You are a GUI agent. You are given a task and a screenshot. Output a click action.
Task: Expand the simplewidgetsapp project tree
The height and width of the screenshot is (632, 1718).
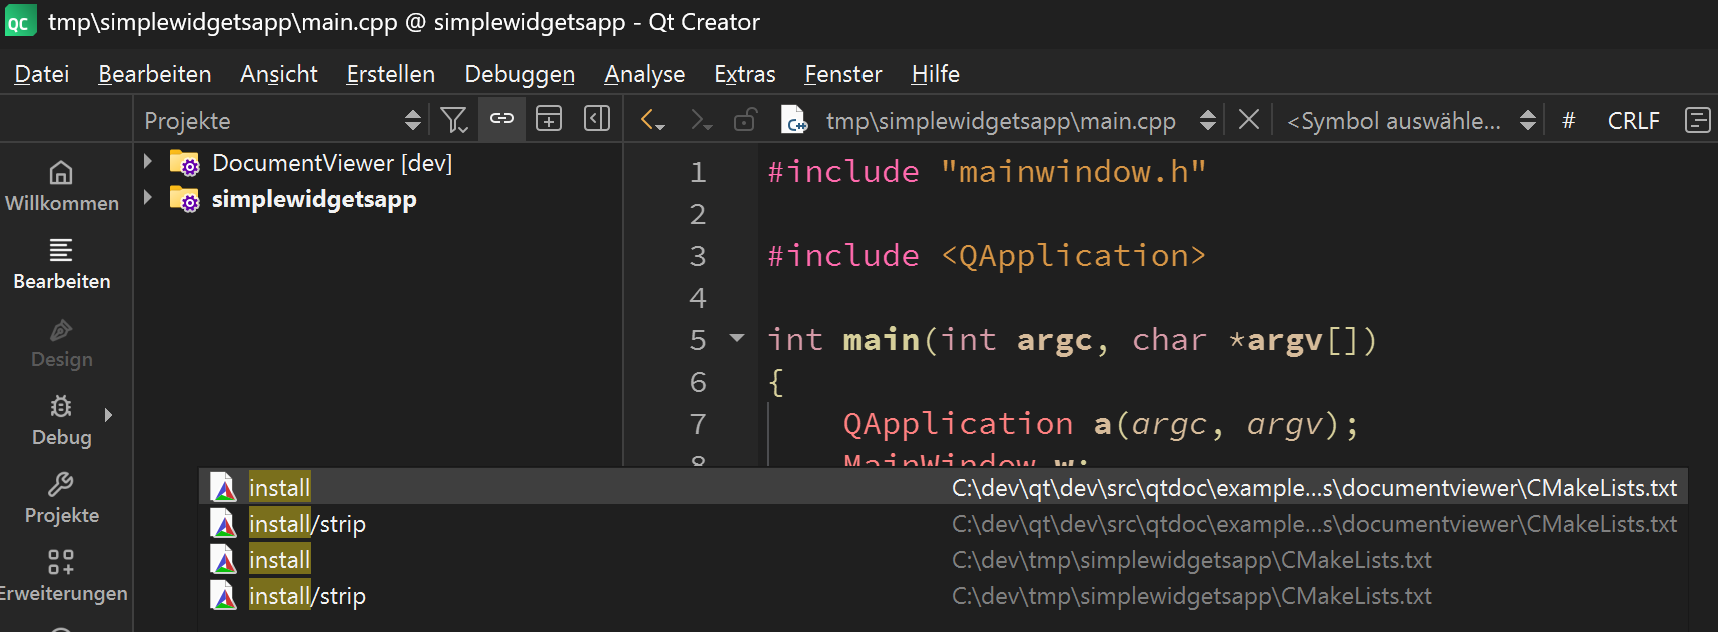click(x=148, y=198)
